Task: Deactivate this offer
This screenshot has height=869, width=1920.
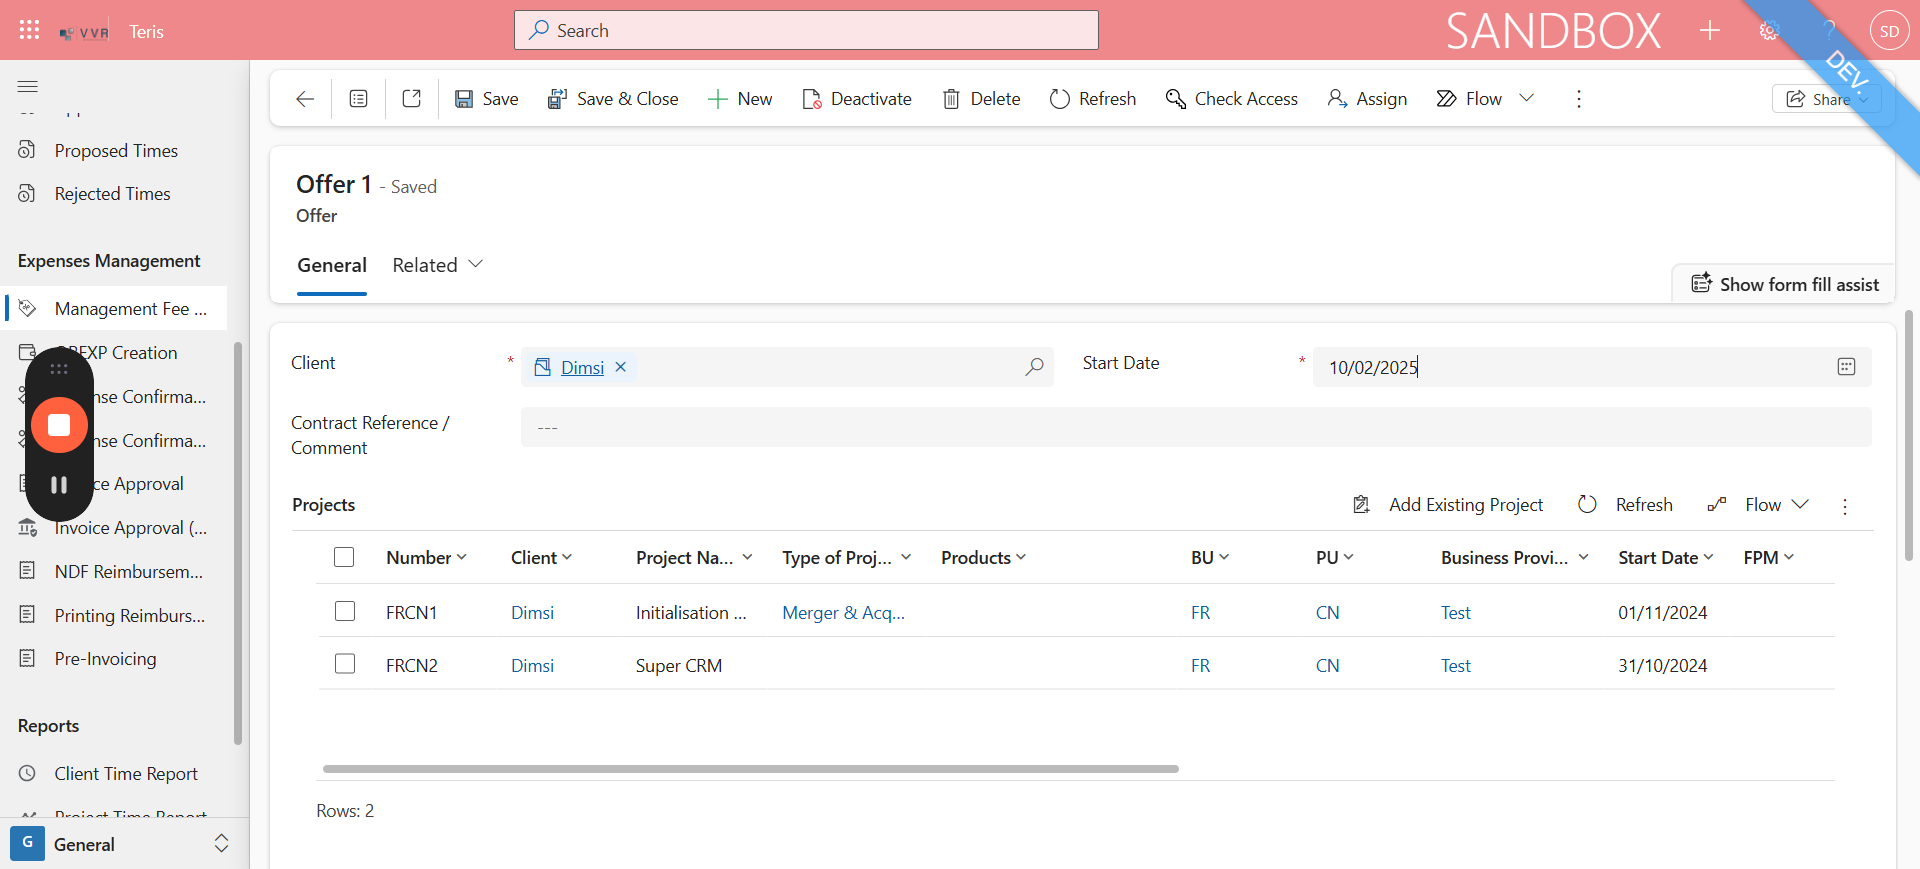Action: [857, 99]
